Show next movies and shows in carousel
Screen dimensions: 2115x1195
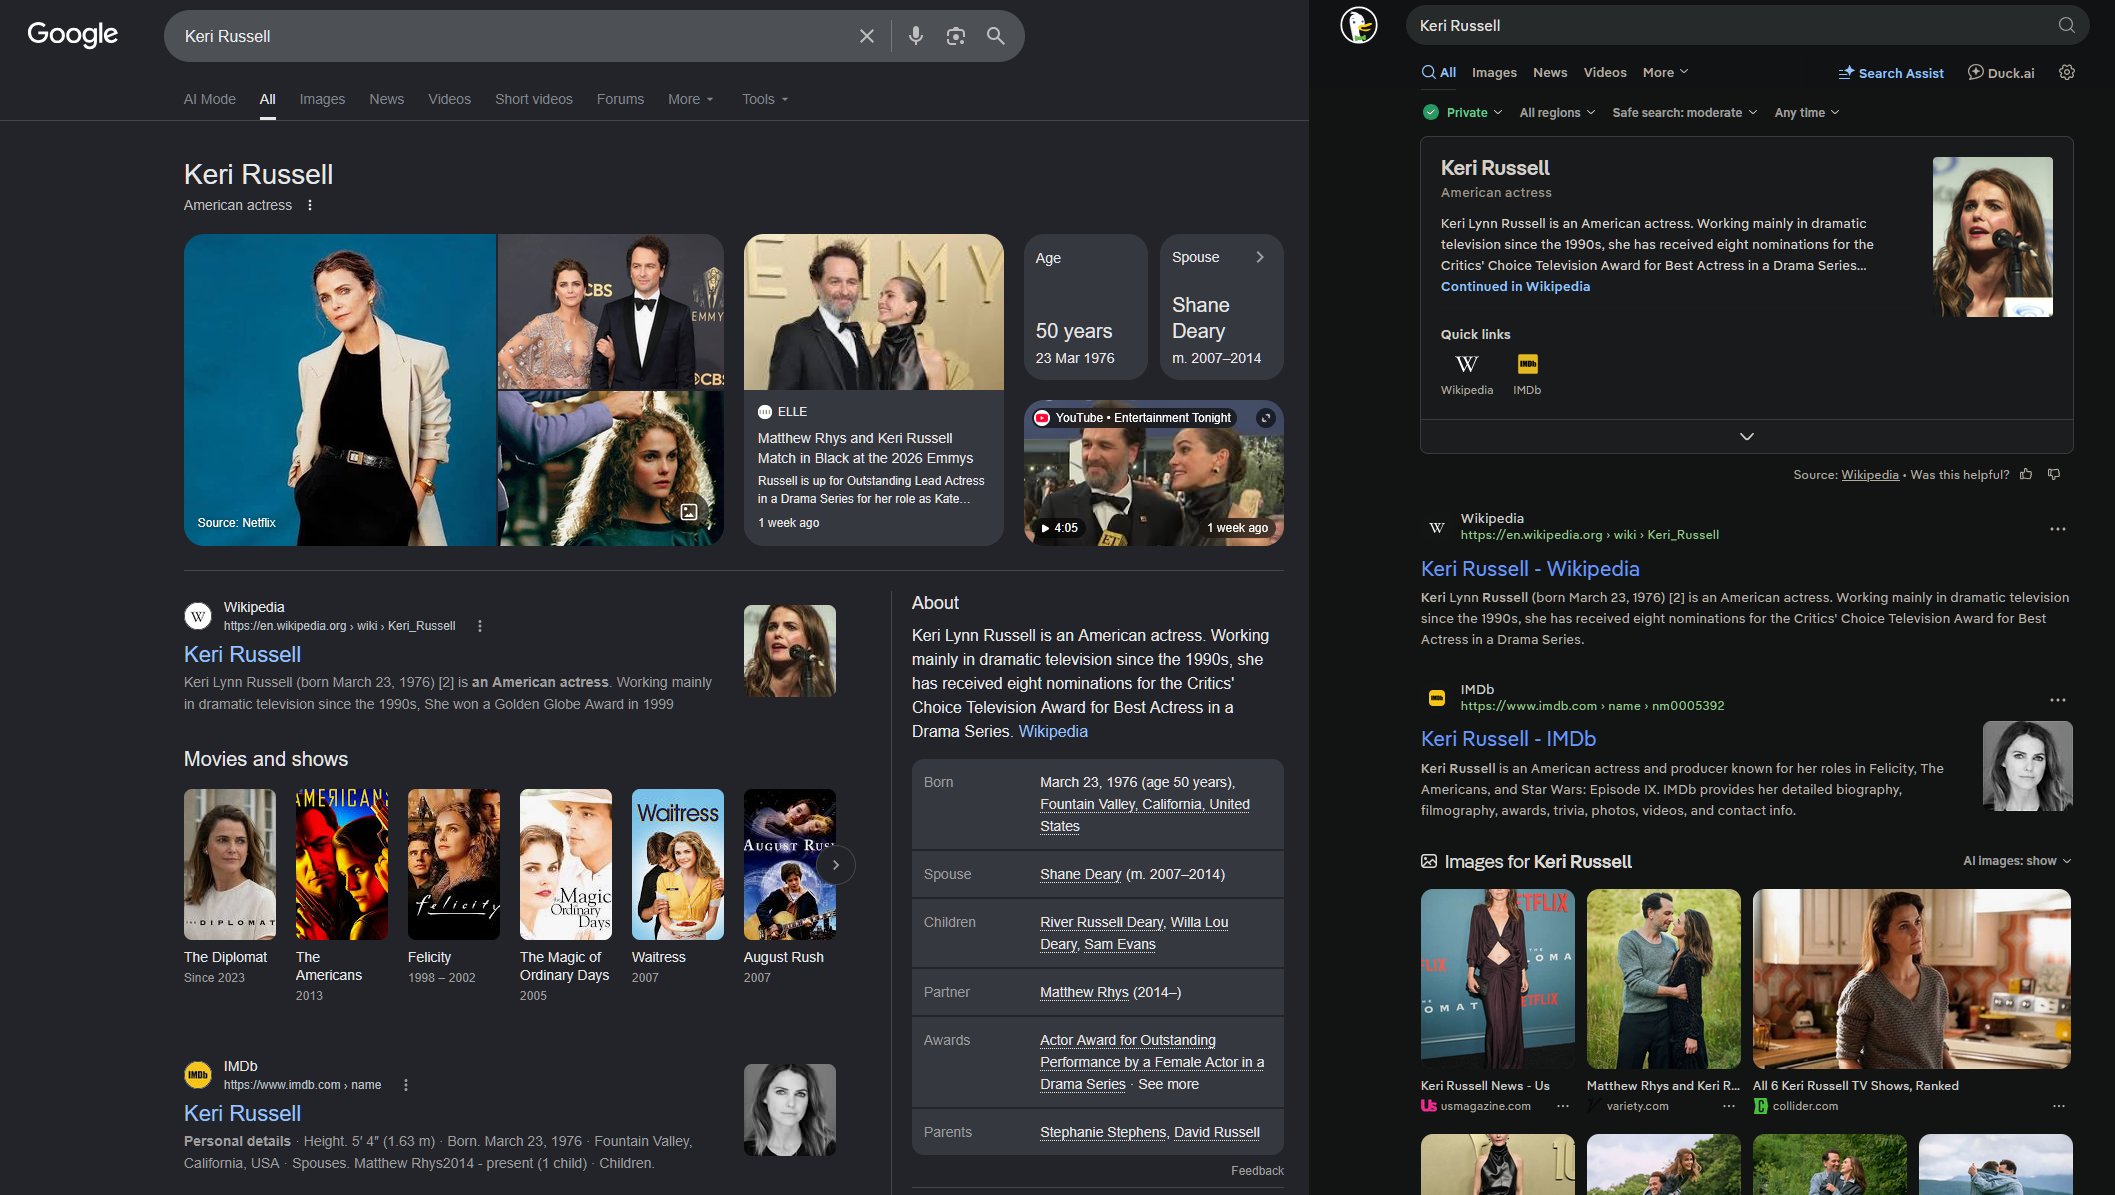[836, 865]
